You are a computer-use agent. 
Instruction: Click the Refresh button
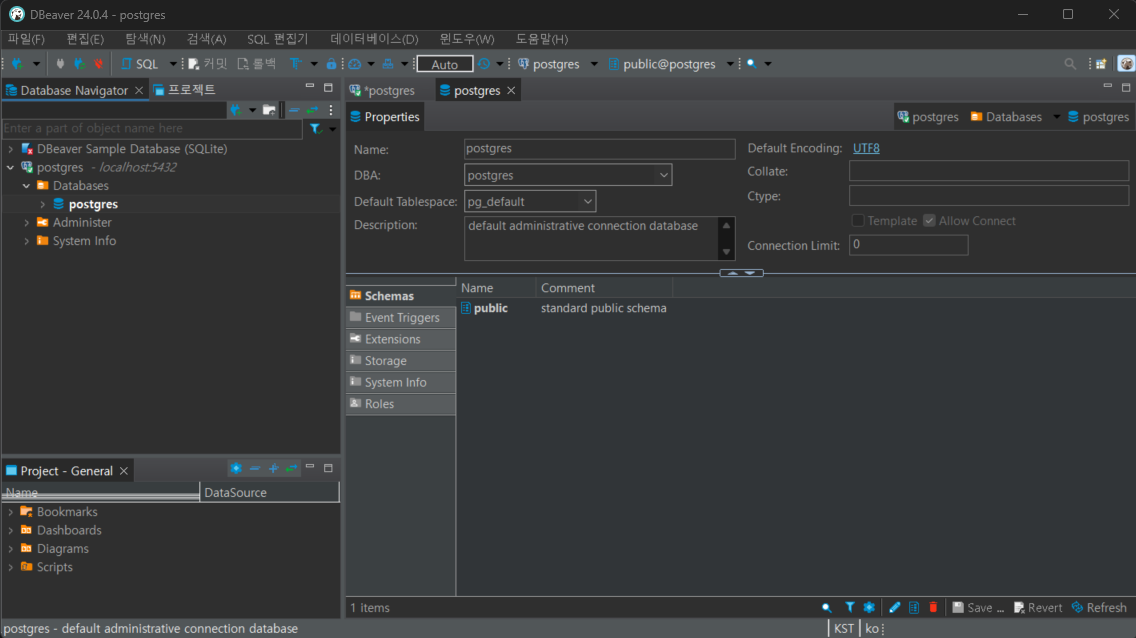[x=1099, y=608]
